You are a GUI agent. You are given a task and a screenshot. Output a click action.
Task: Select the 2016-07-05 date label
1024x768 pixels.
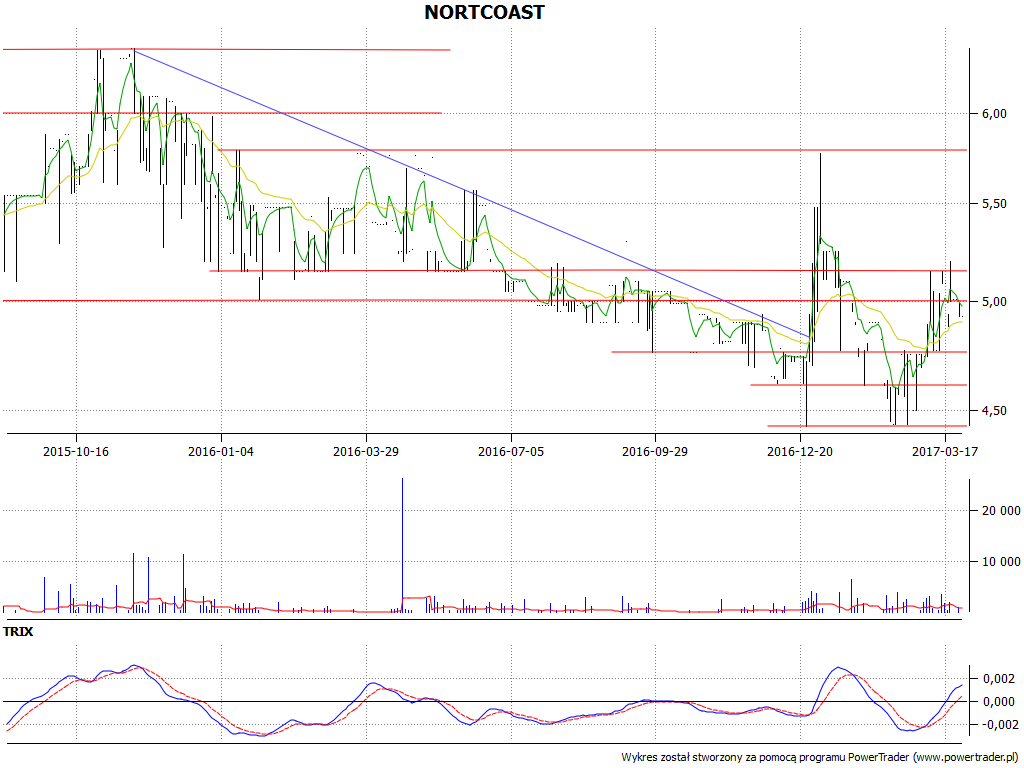(x=511, y=451)
